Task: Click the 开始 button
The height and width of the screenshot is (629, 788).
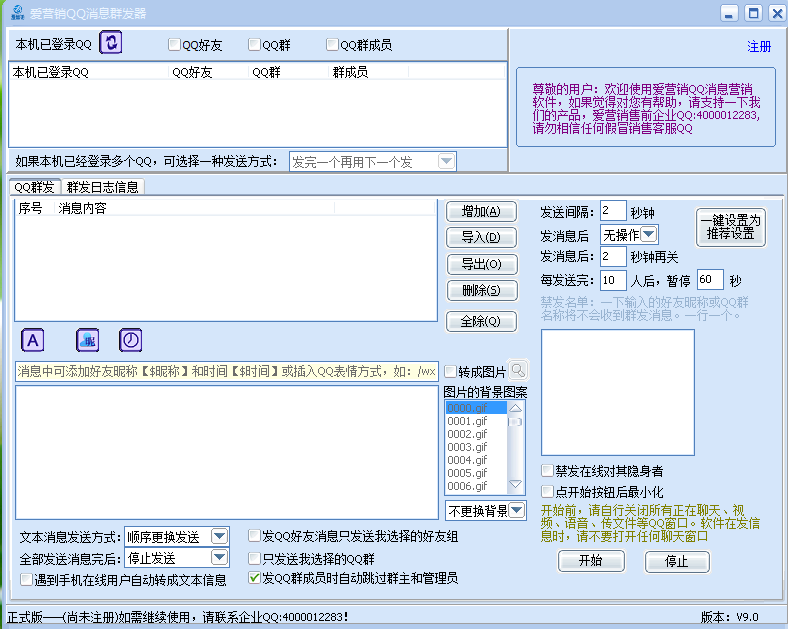Action: 591,561
